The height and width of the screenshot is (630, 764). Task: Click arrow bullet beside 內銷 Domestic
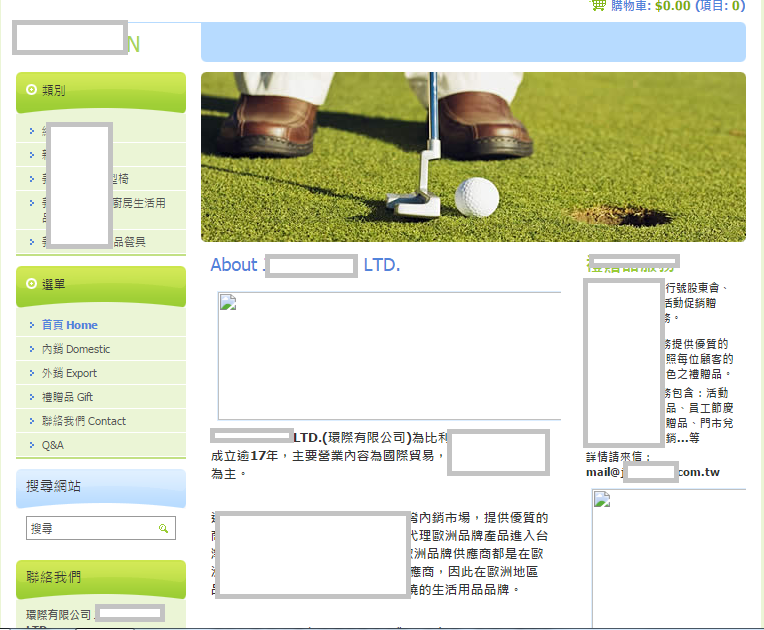tap(32, 349)
